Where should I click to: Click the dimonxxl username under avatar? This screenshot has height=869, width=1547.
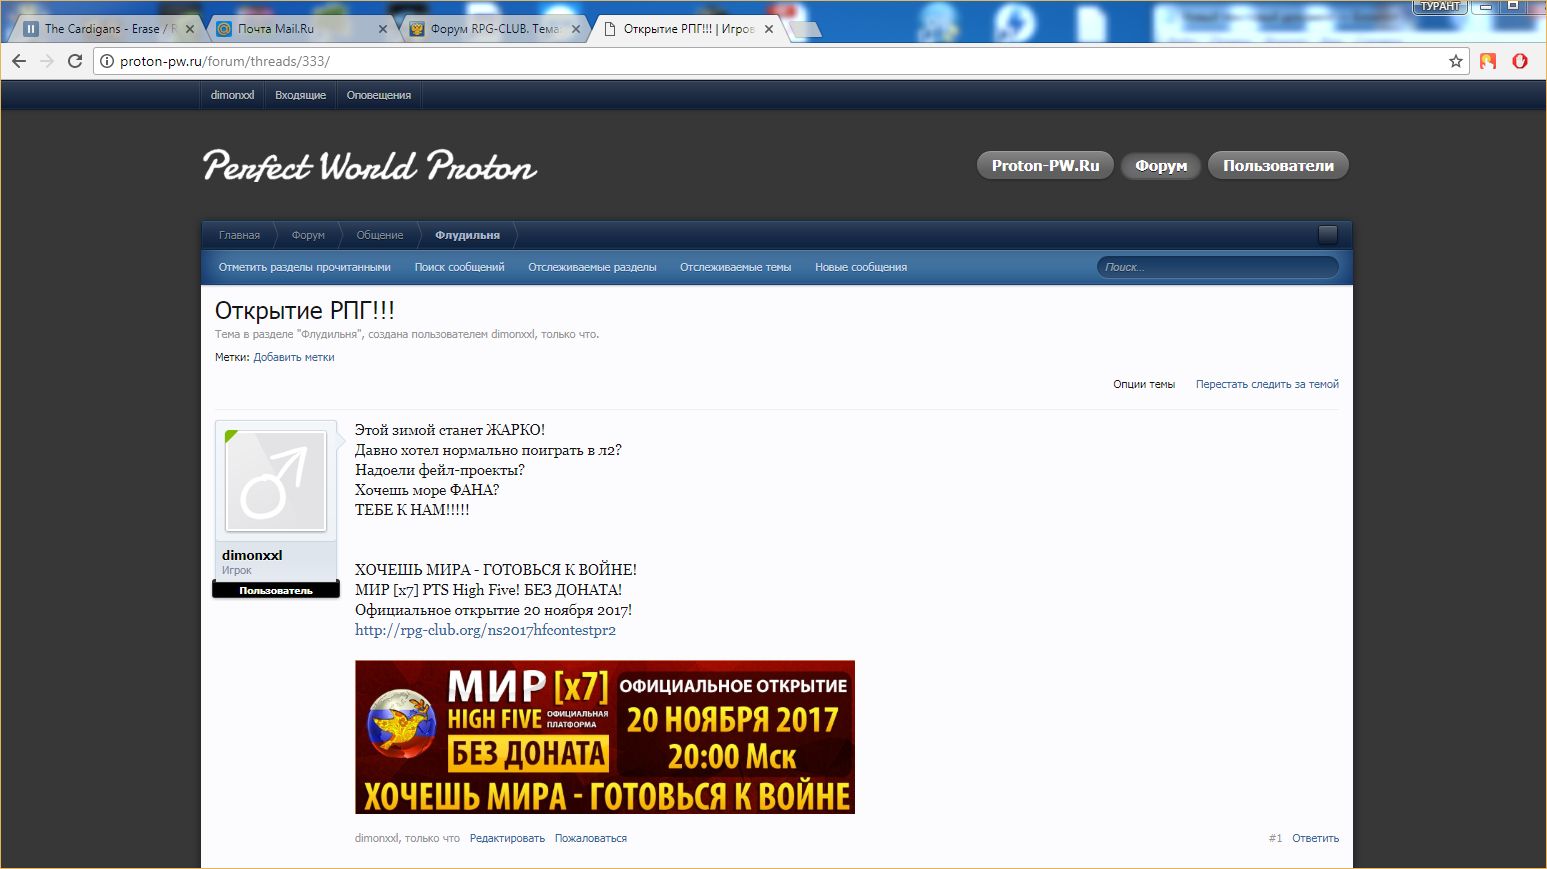252,555
